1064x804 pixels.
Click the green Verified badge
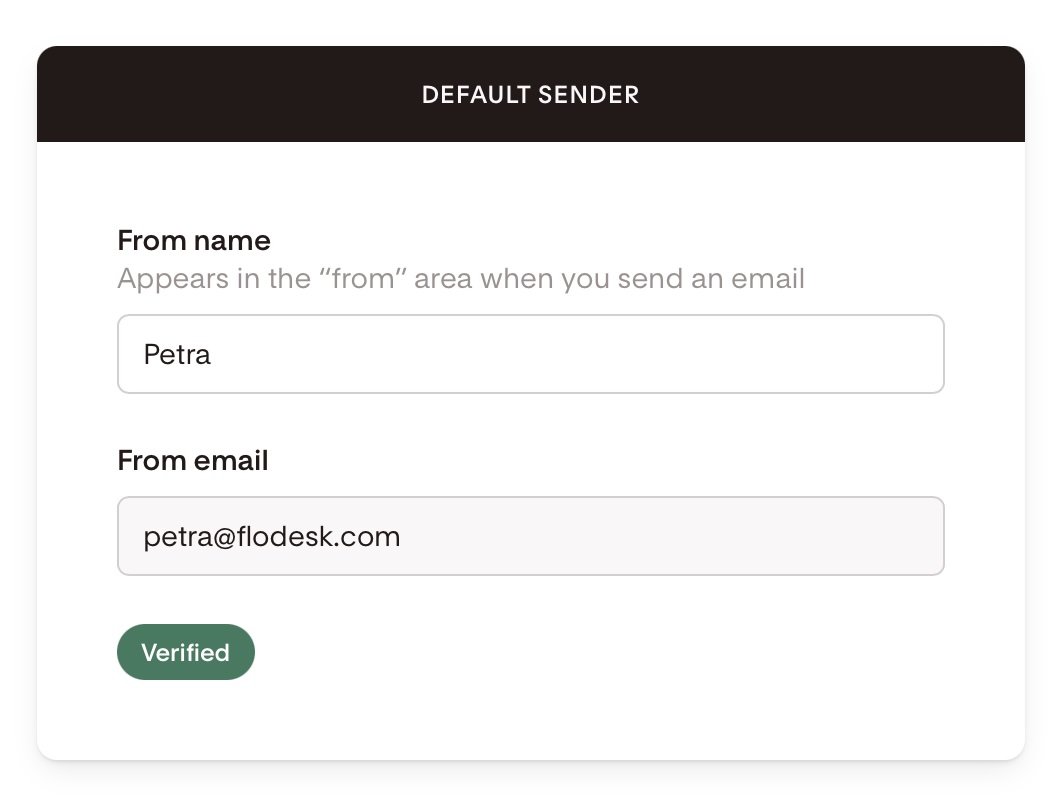(x=186, y=652)
